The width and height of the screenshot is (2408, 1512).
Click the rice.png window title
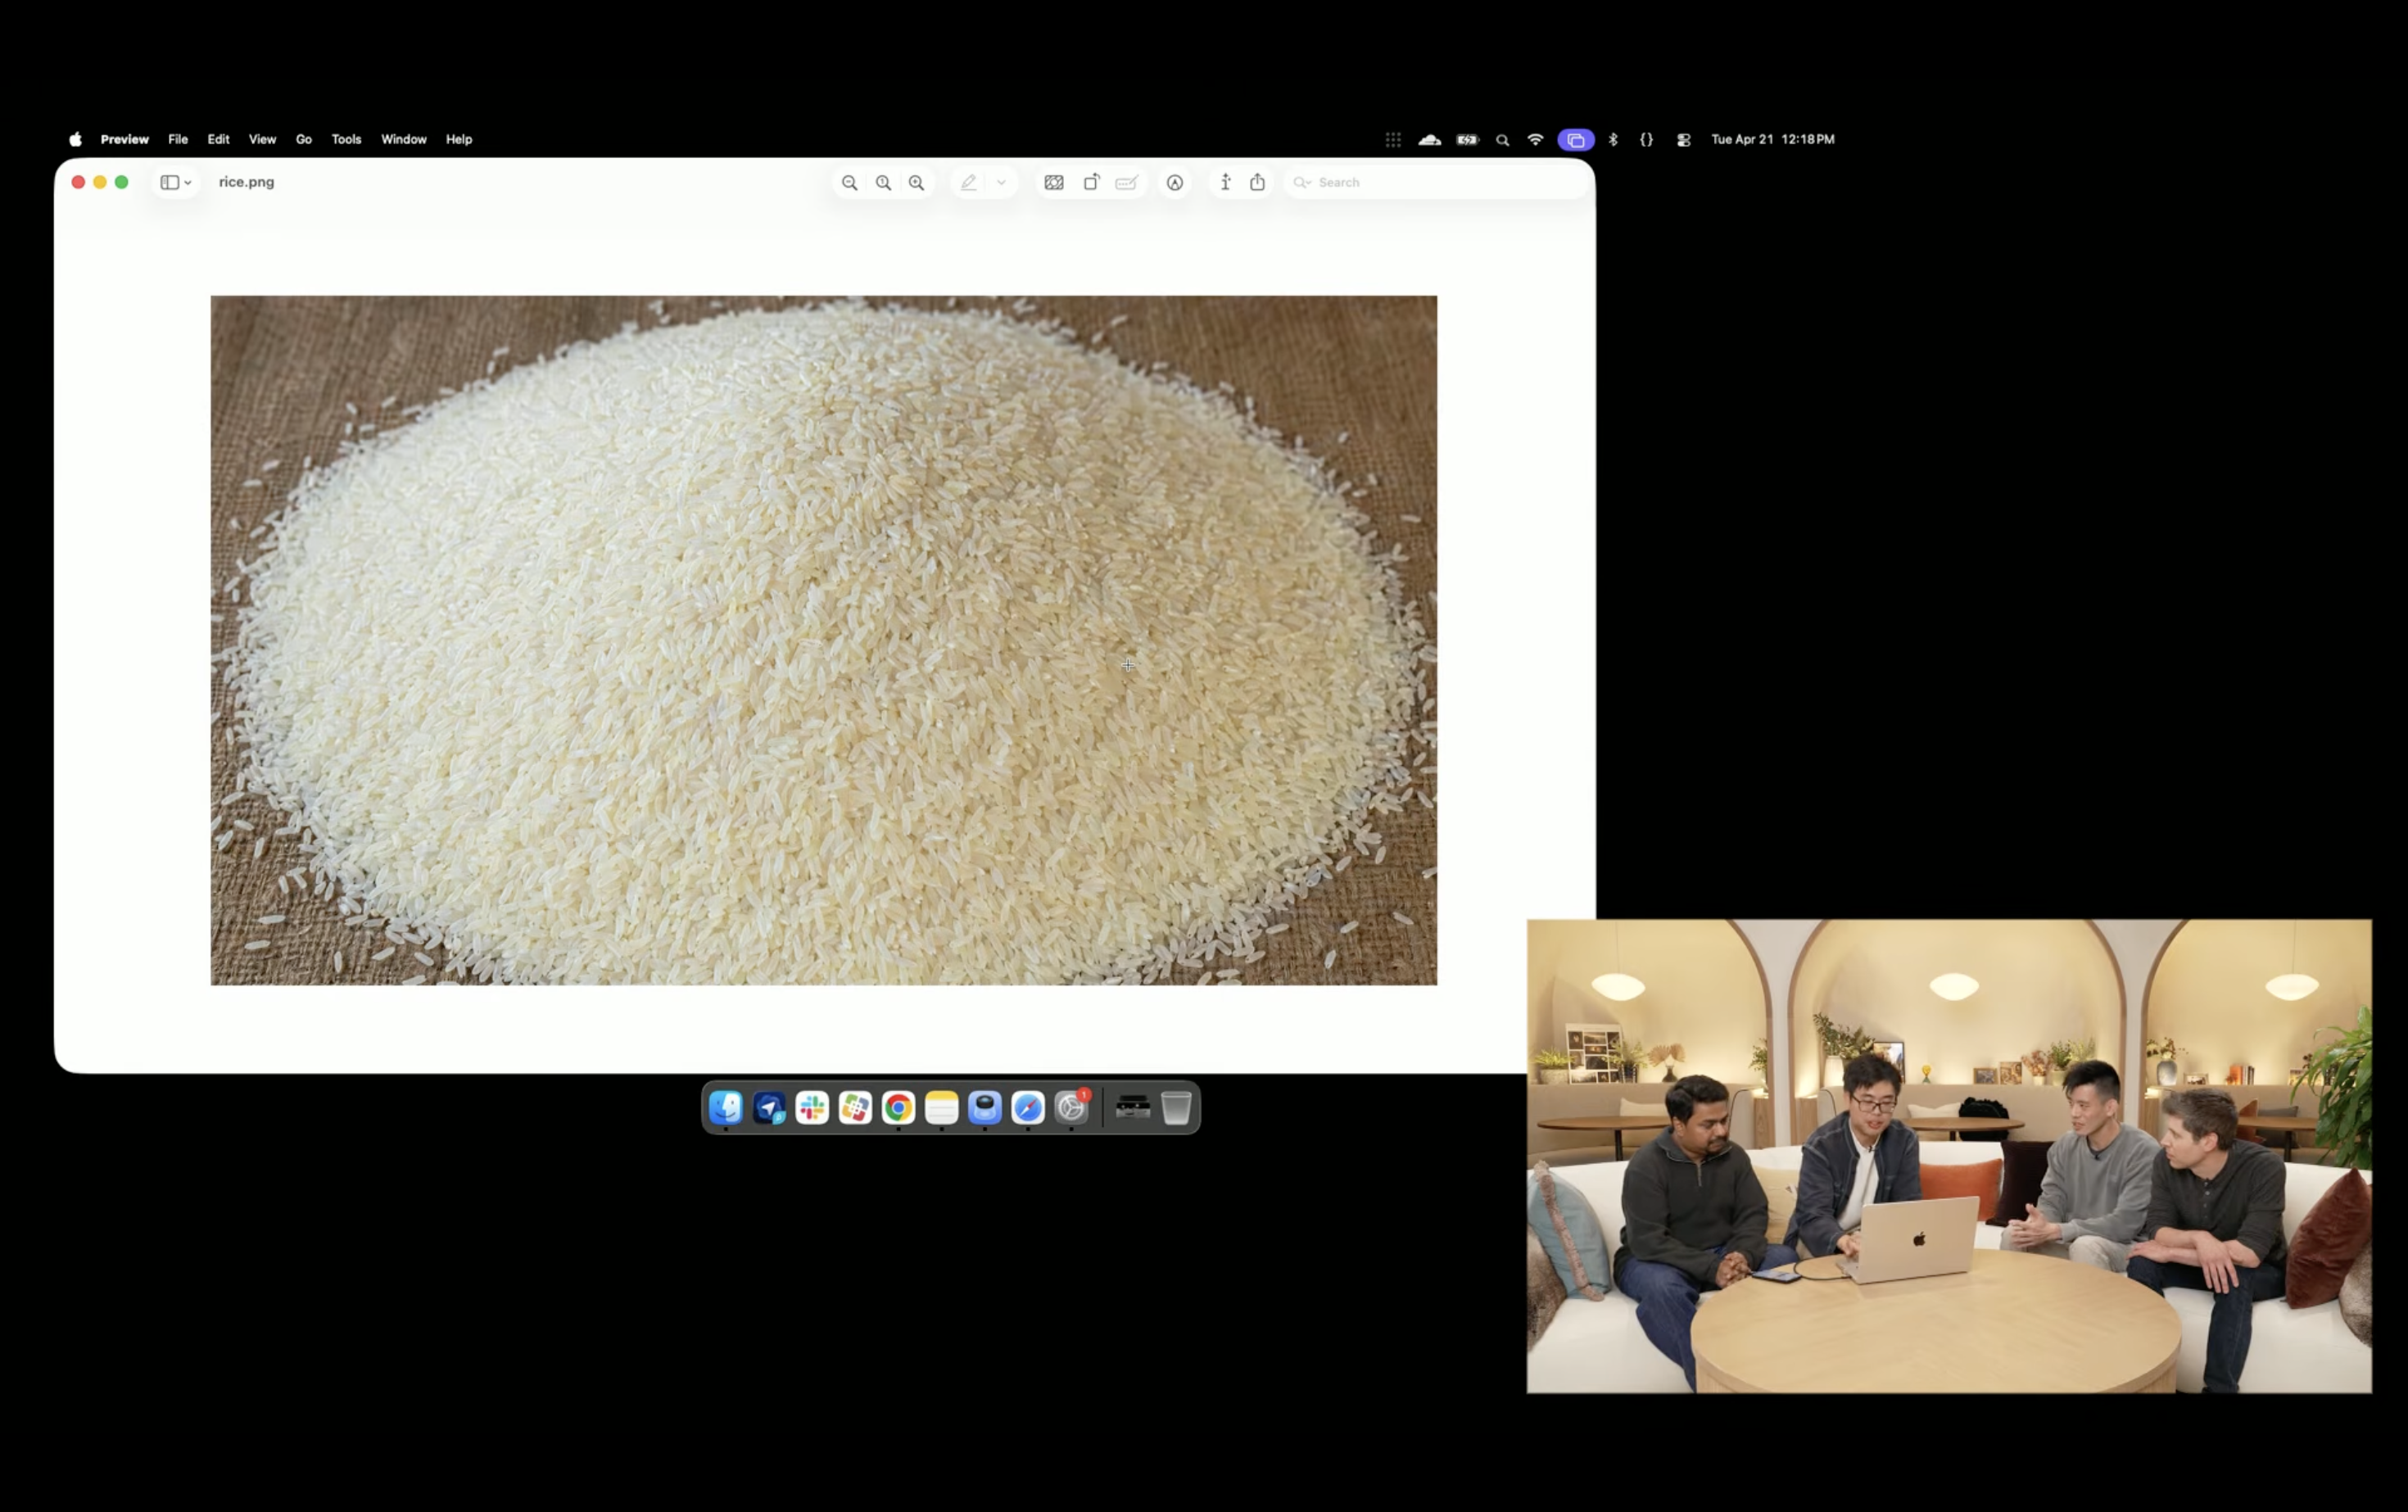tap(246, 182)
